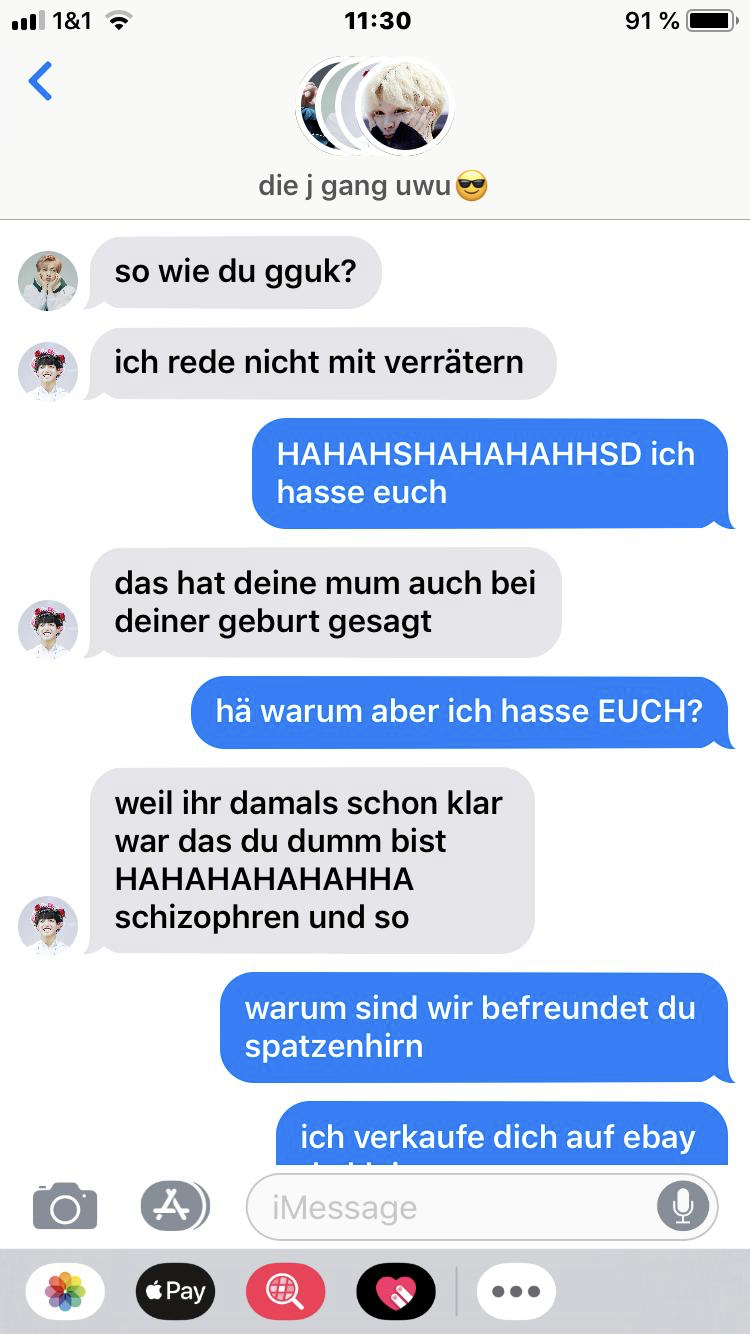The image size is (750, 1334).
Task: Tap the 'das hat deine mum' message bubble
Action: point(324,602)
